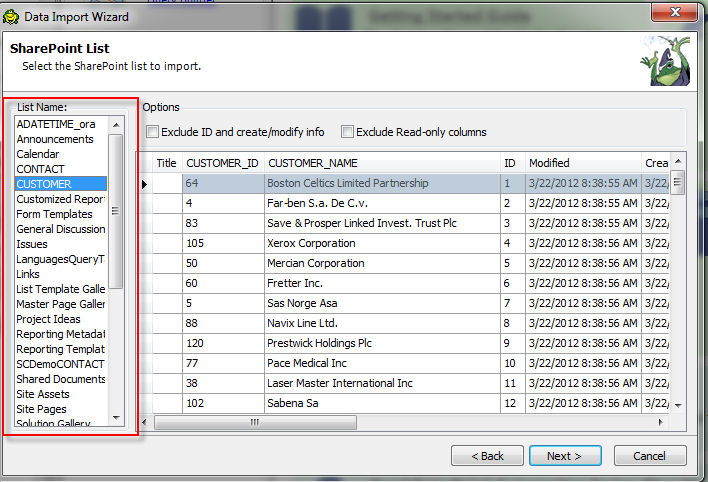This screenshot has width=708, height=482.
Task: Click the Modified column header
Action: (x=583, y=163)
